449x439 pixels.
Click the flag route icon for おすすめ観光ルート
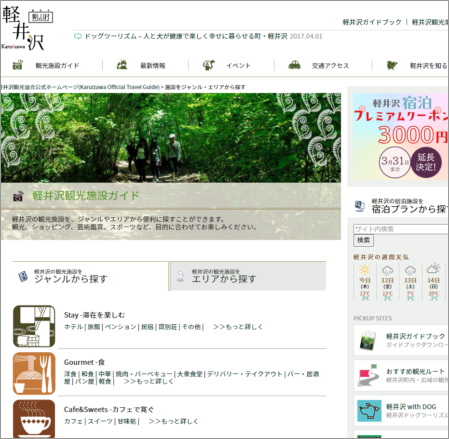pos(368,375)
